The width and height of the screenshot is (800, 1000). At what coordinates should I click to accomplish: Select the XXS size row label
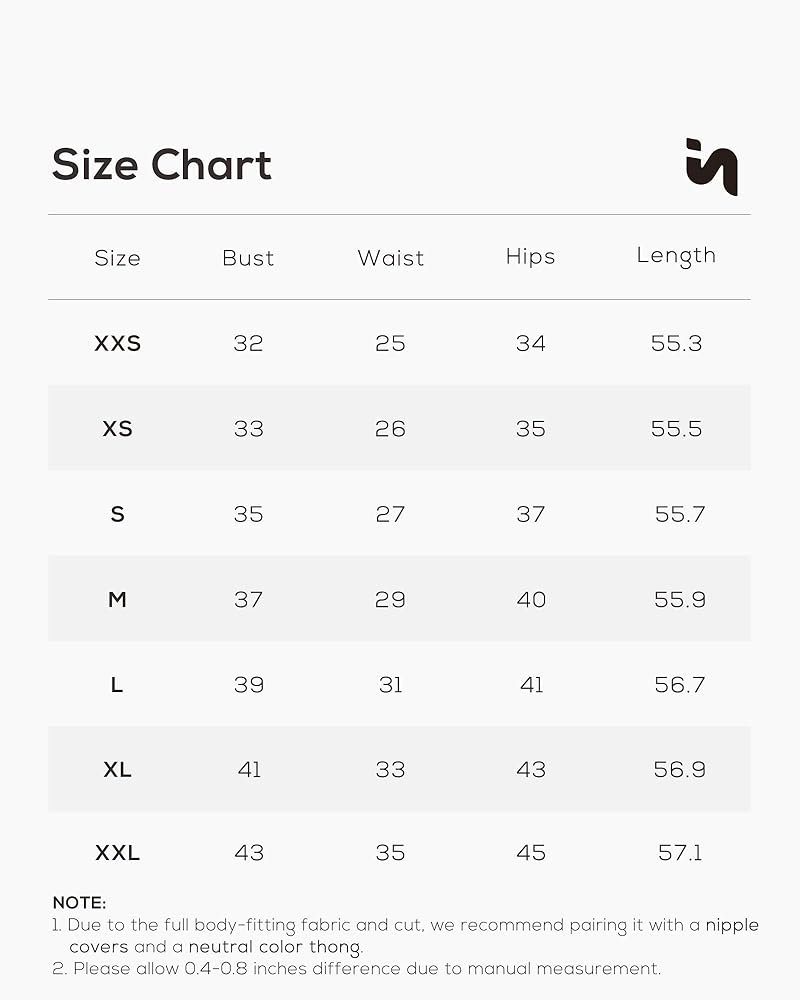[x=118, y=343]
